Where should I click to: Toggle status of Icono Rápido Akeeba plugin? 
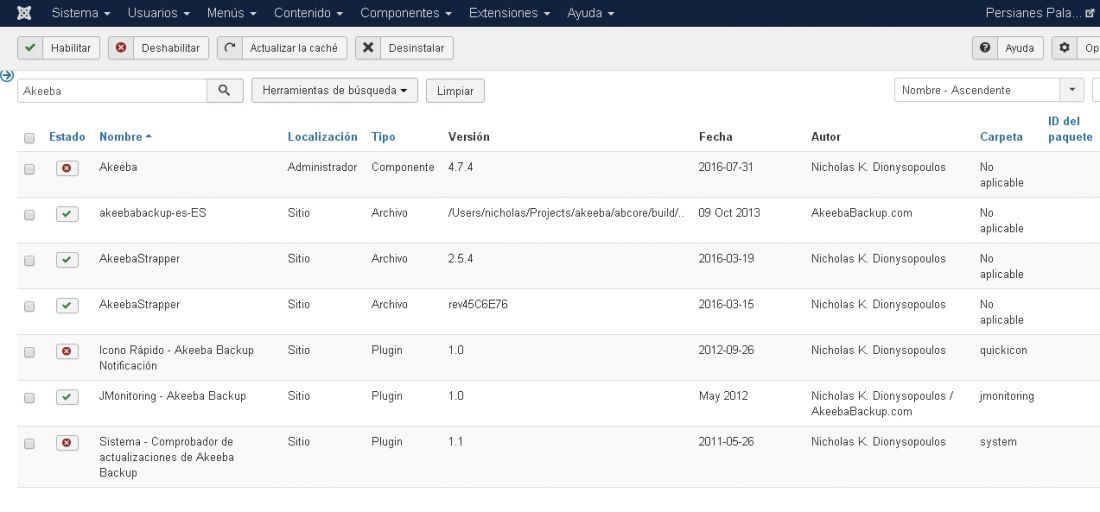click(x=67, y=351)
